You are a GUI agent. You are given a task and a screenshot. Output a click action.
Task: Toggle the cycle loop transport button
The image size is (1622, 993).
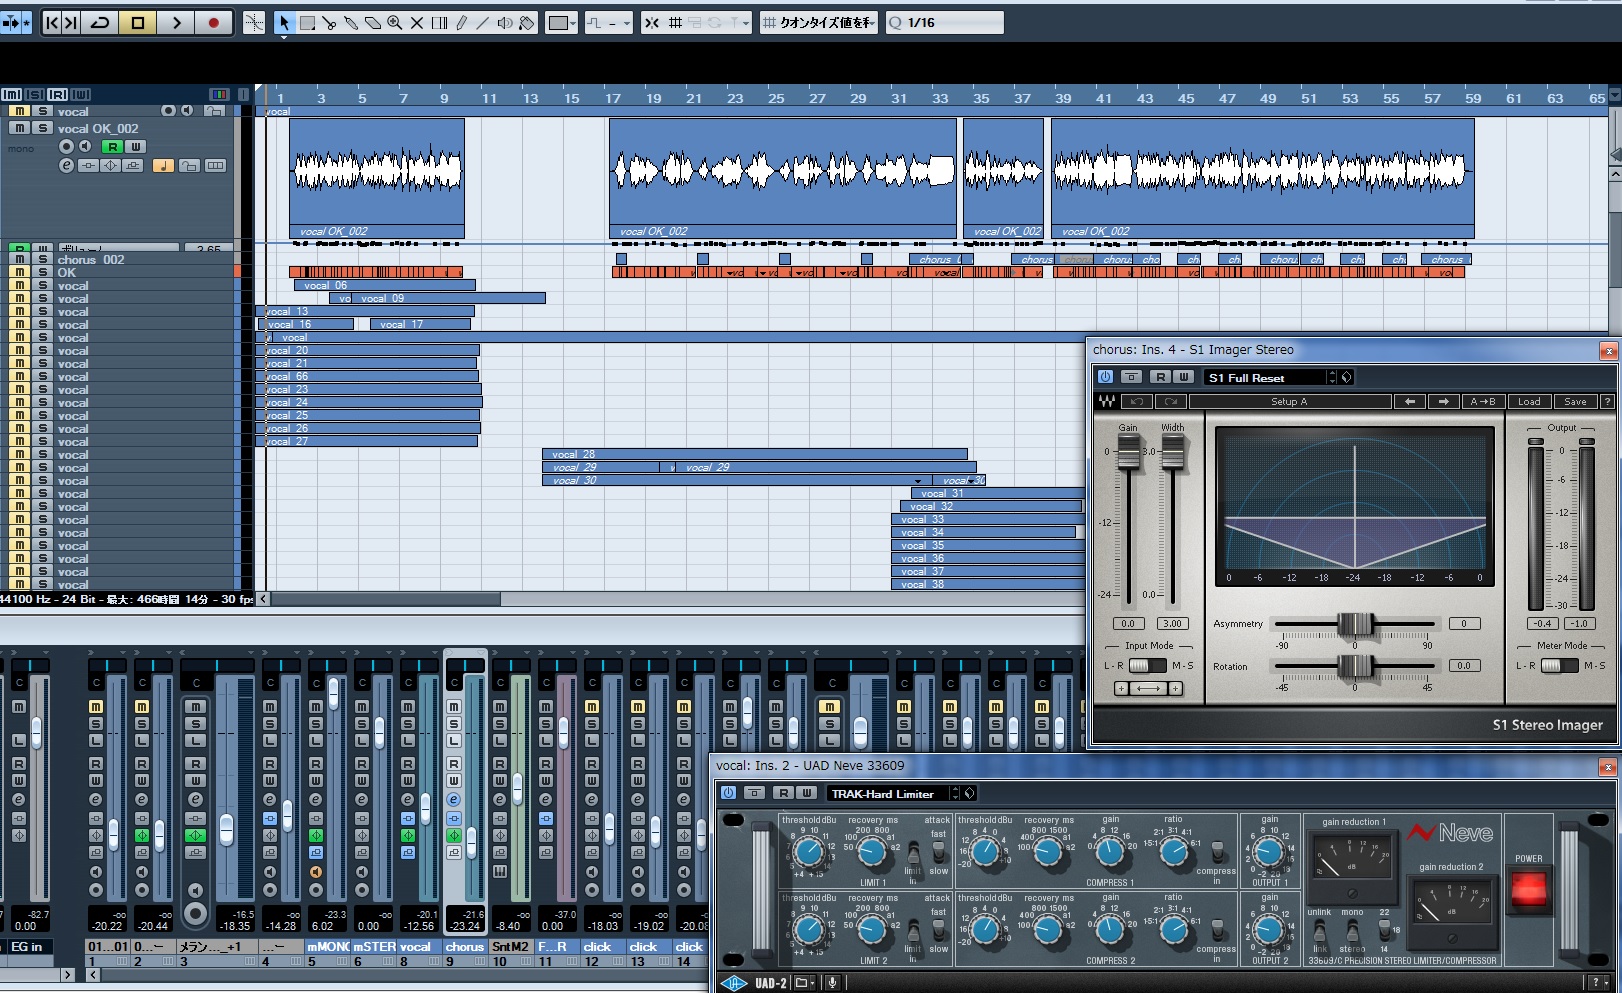click(x=100, y=22)
